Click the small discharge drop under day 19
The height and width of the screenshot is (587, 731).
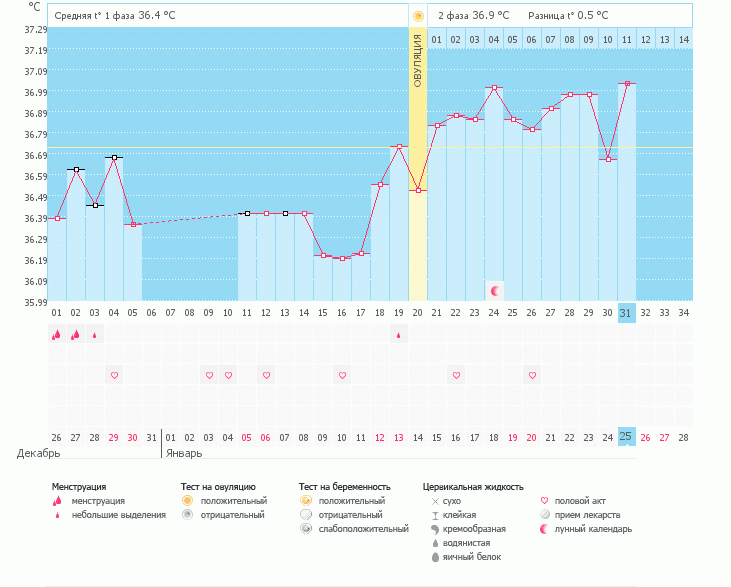click(399, 336)
